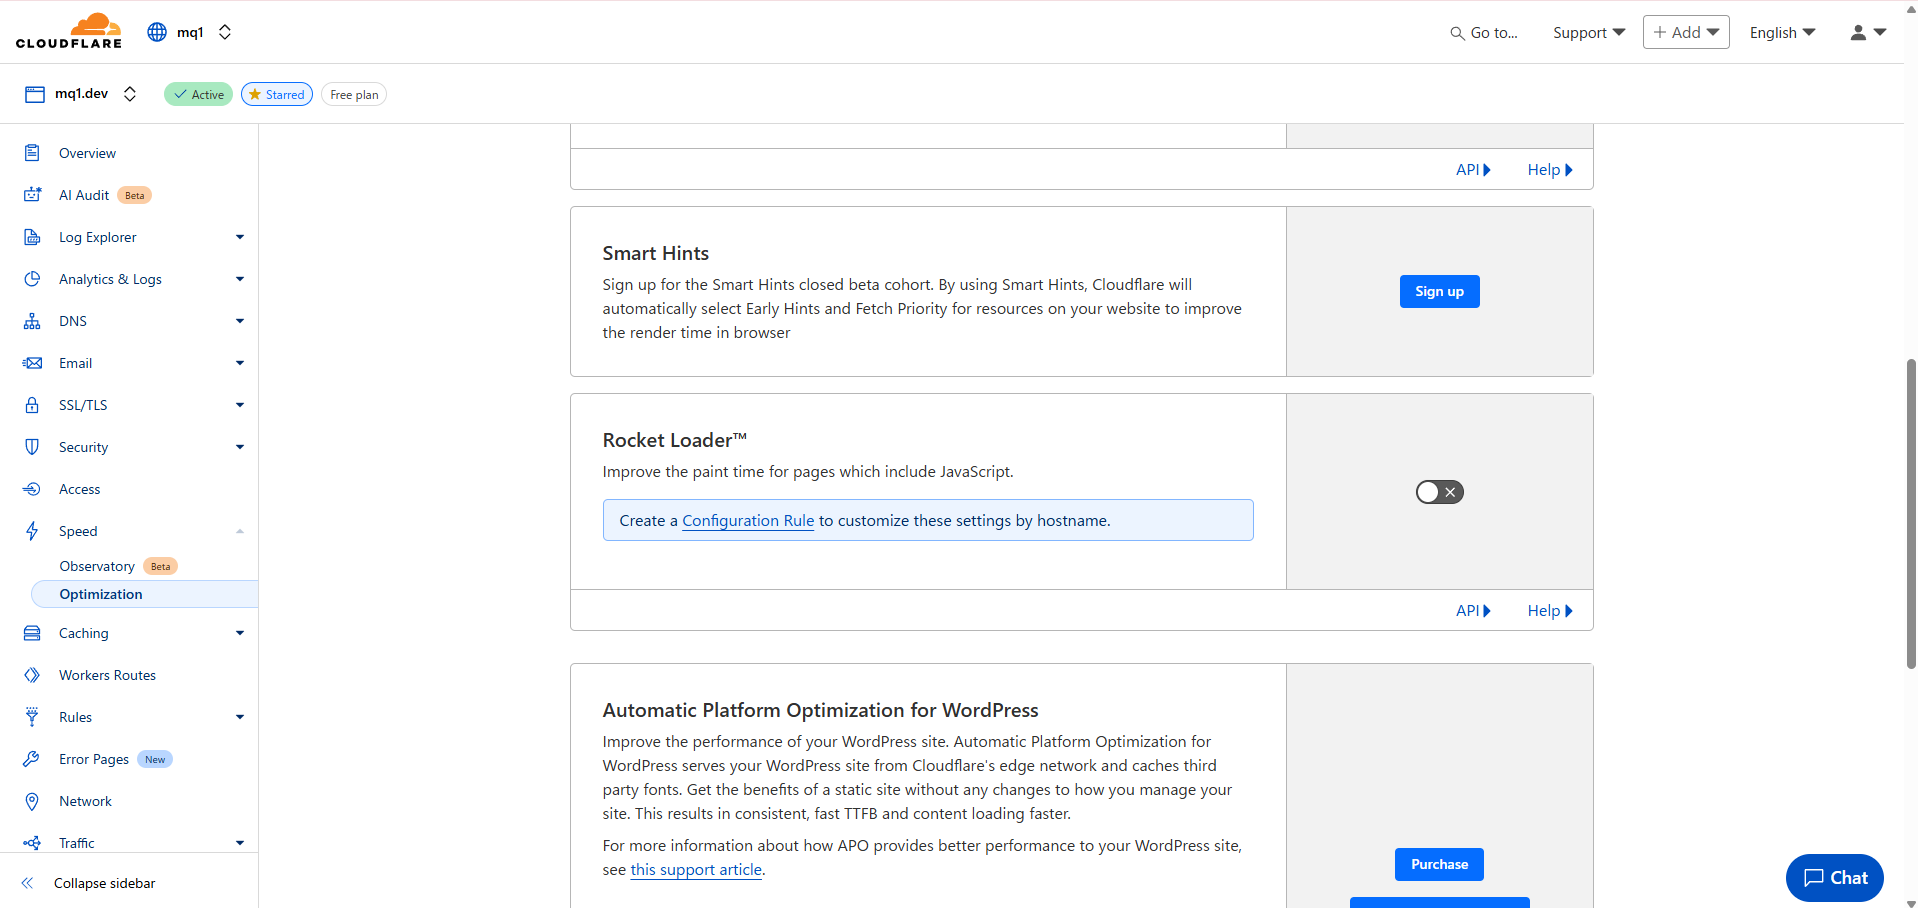The width and height of the screenshot is (1918, 908).
Task: Click the Network location pin icon
Action: click(32, 801)
